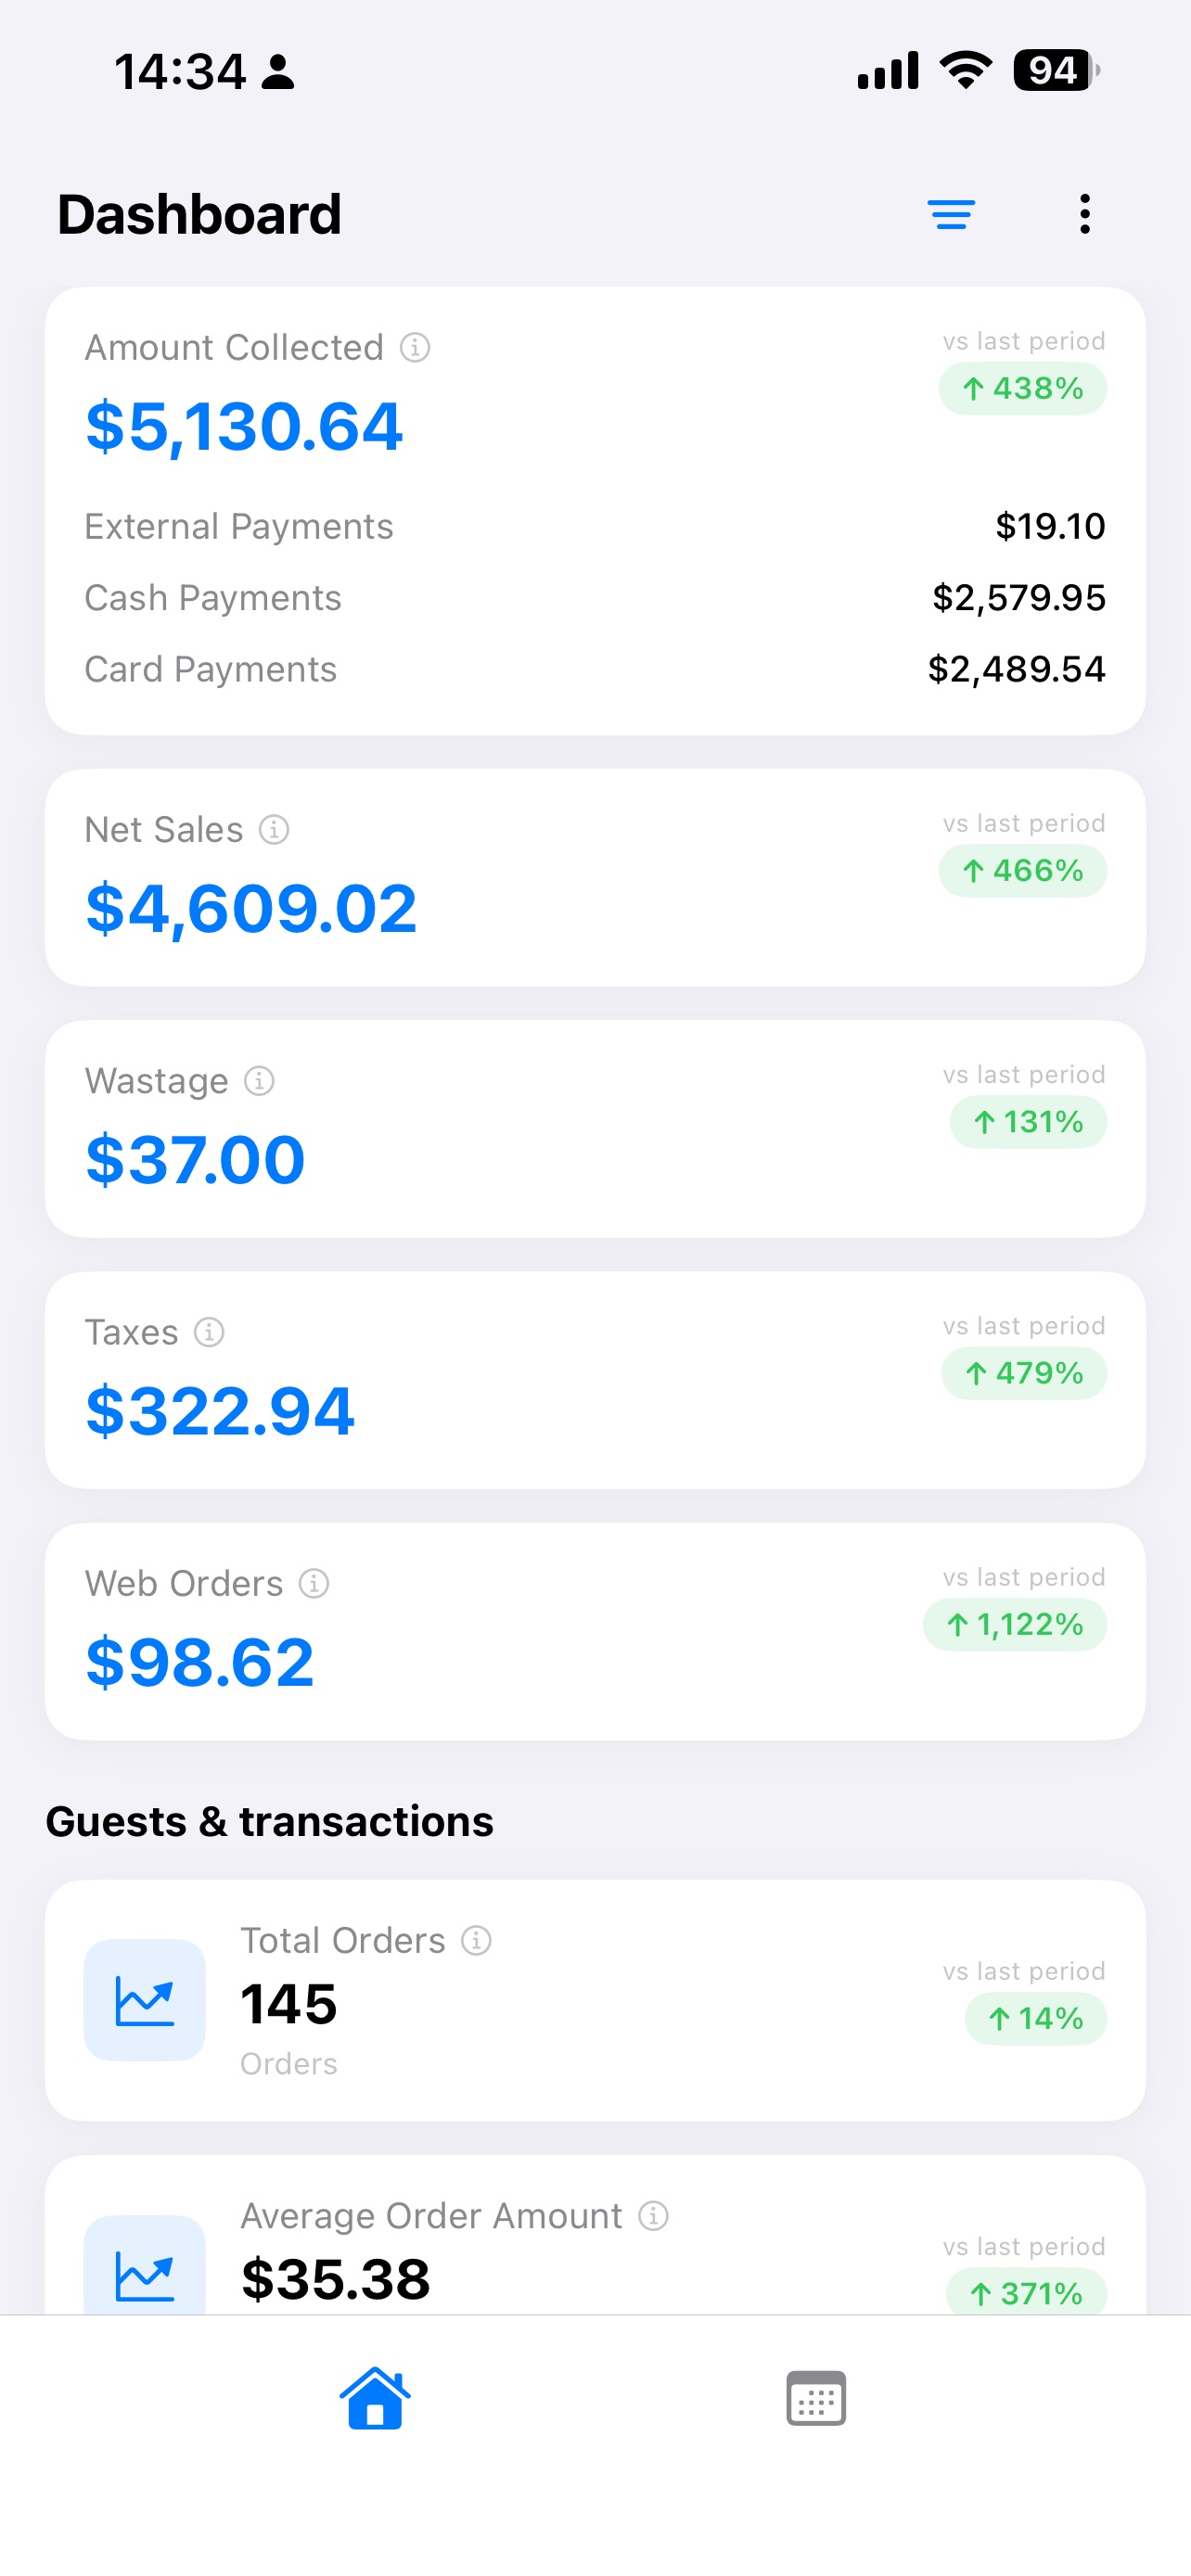Open the Amount Collected $5,130.64 value
This screenshot has width=1191, height=2576.
(x=244, y=427)
